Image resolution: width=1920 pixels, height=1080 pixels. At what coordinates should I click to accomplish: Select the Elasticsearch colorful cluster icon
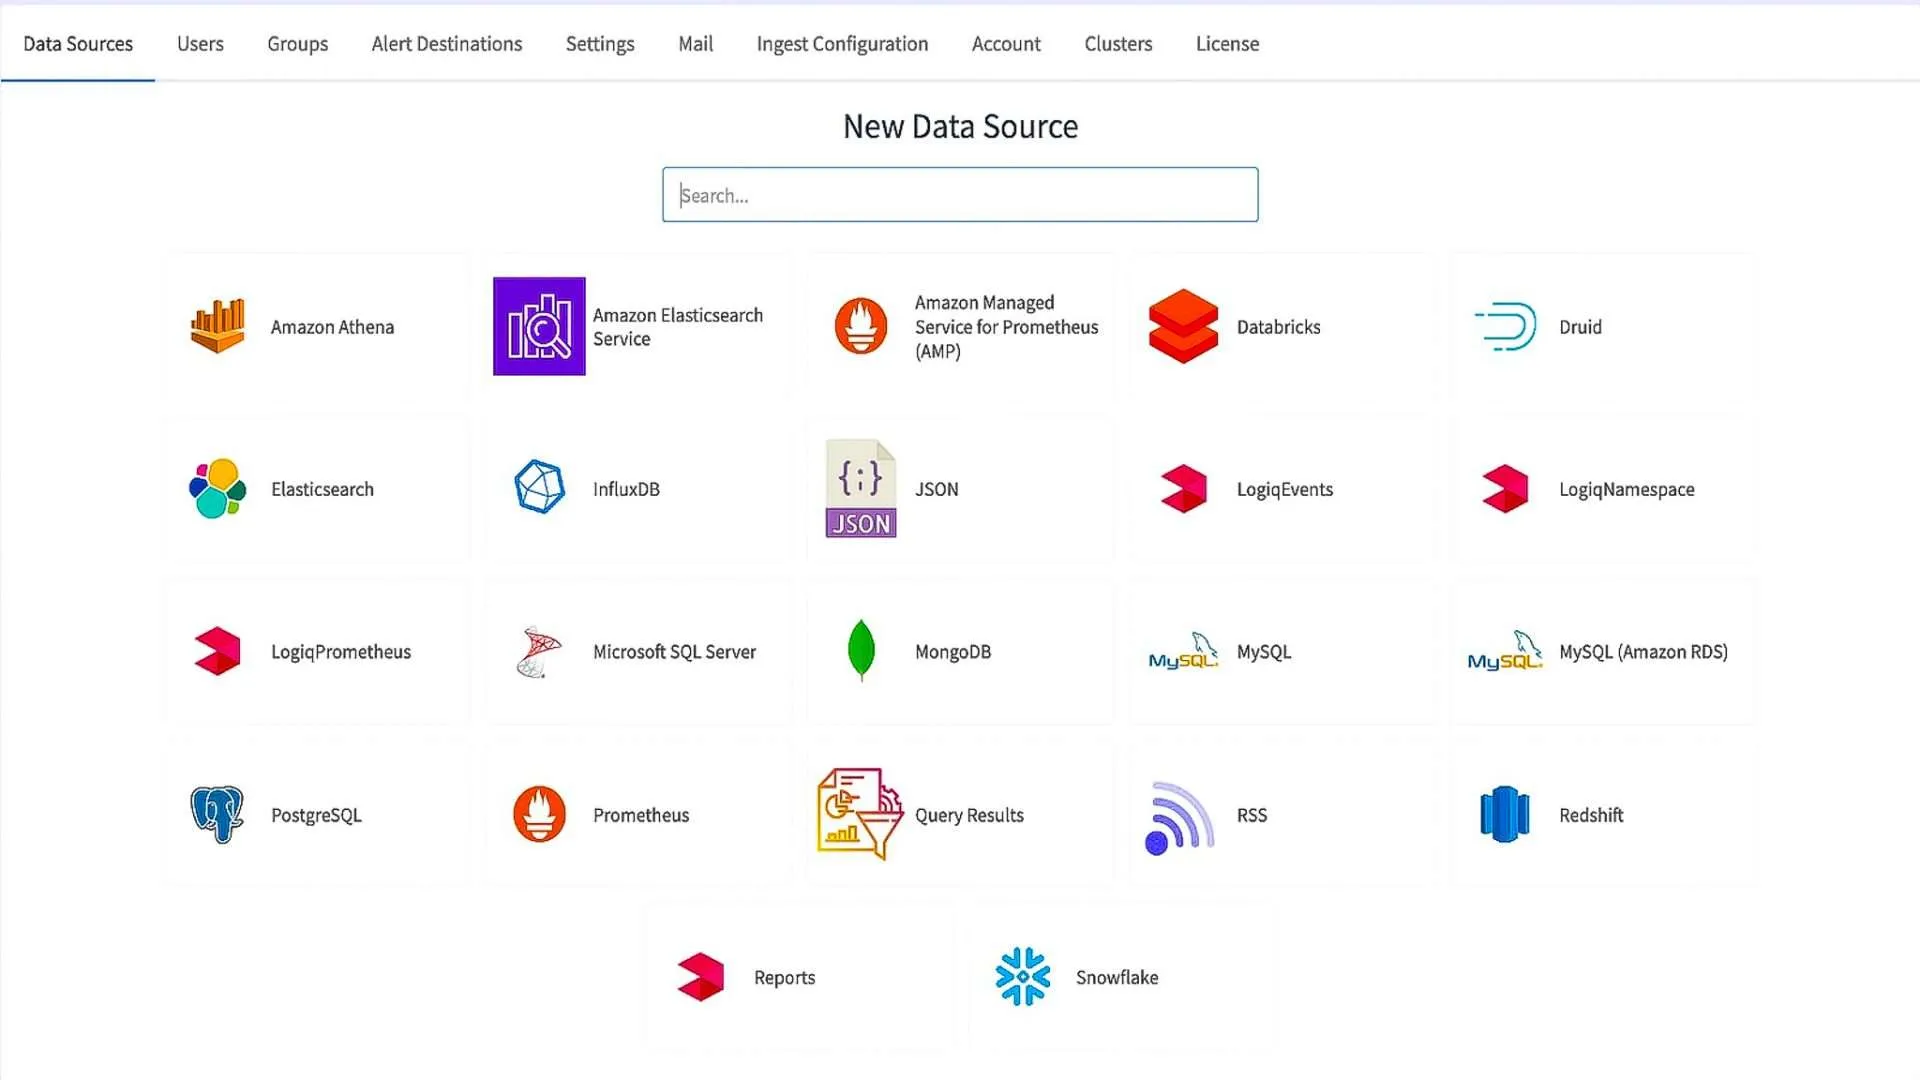pyautogui.click(x=217, y=489)
